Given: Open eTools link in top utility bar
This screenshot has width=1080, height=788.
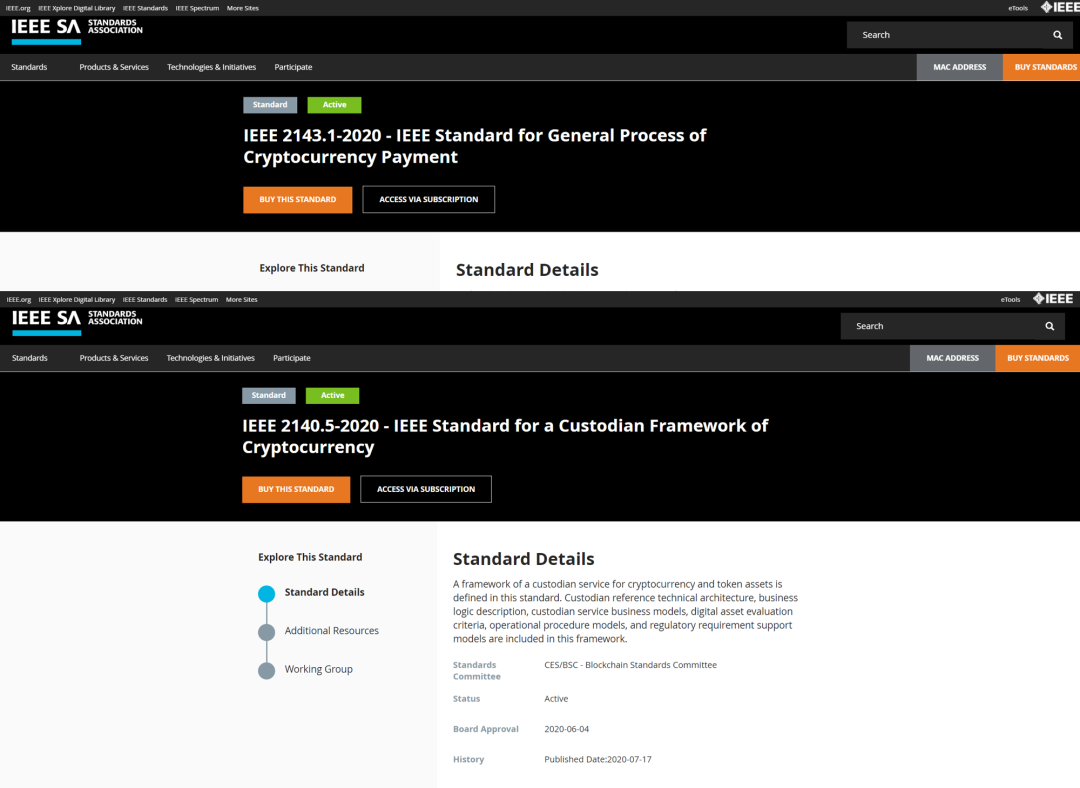Looking at the screenshot, I should [1018, 8].
